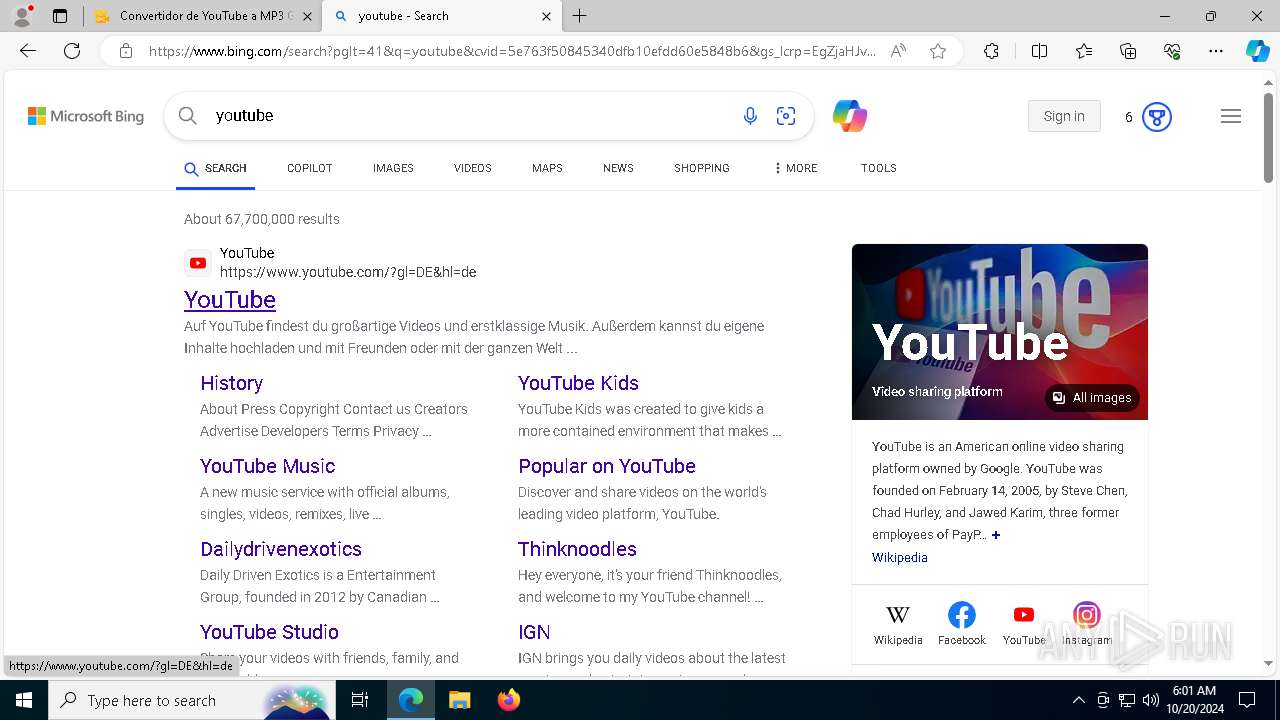1280x720 pixels.
Task: Activate Read aloud icon in address bar
Action: point(898,51)
